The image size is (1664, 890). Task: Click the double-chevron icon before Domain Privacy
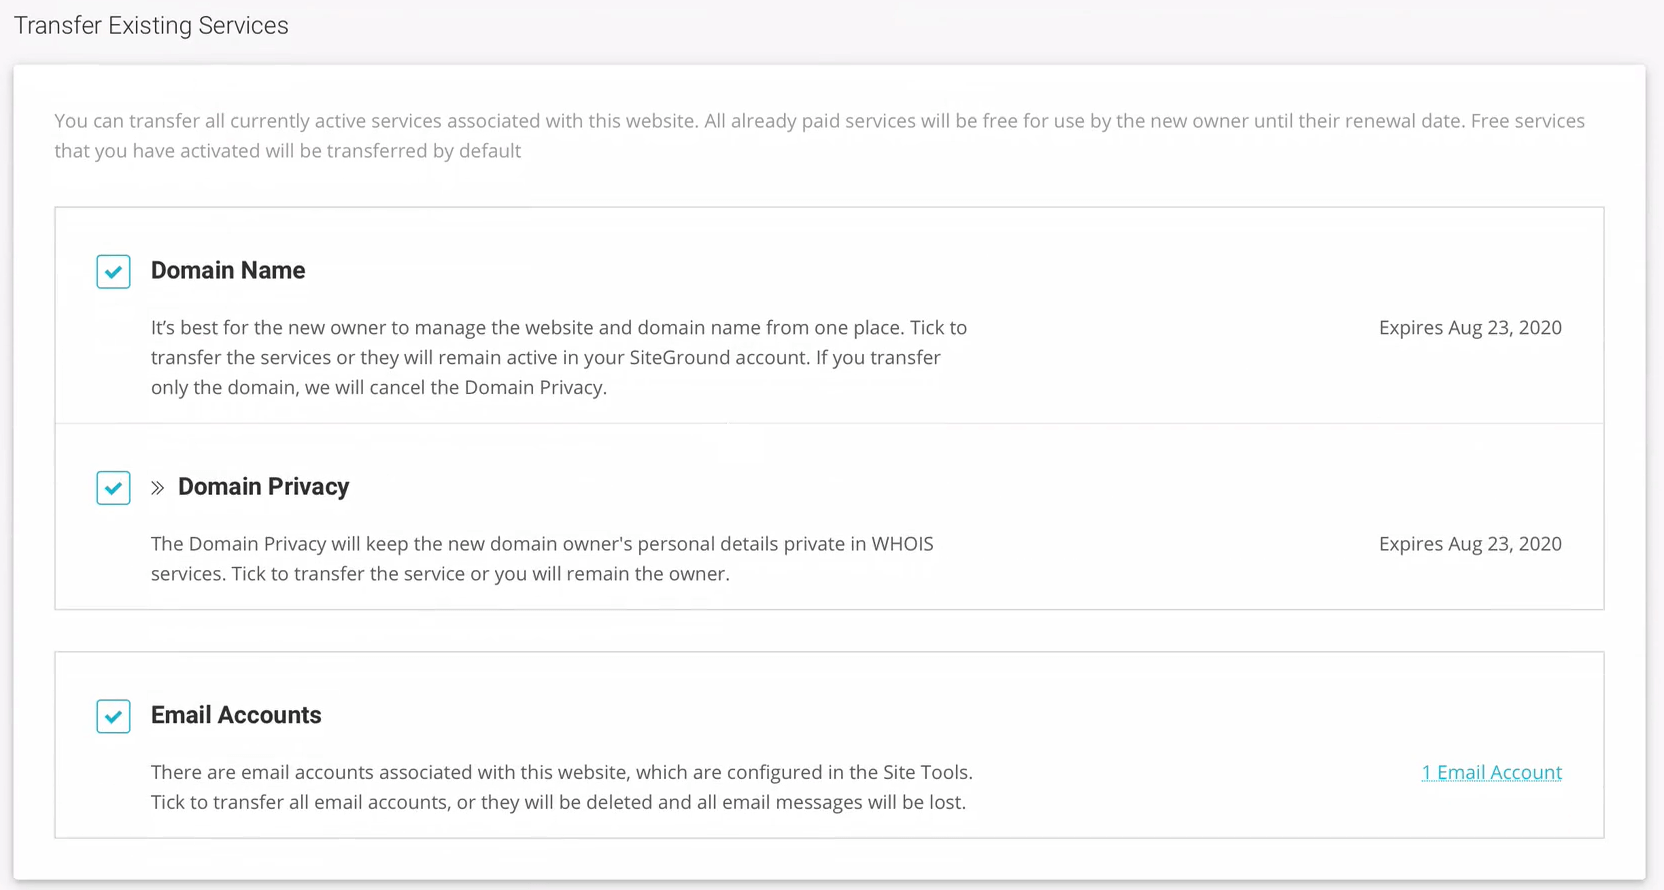(x=157, y=487)
